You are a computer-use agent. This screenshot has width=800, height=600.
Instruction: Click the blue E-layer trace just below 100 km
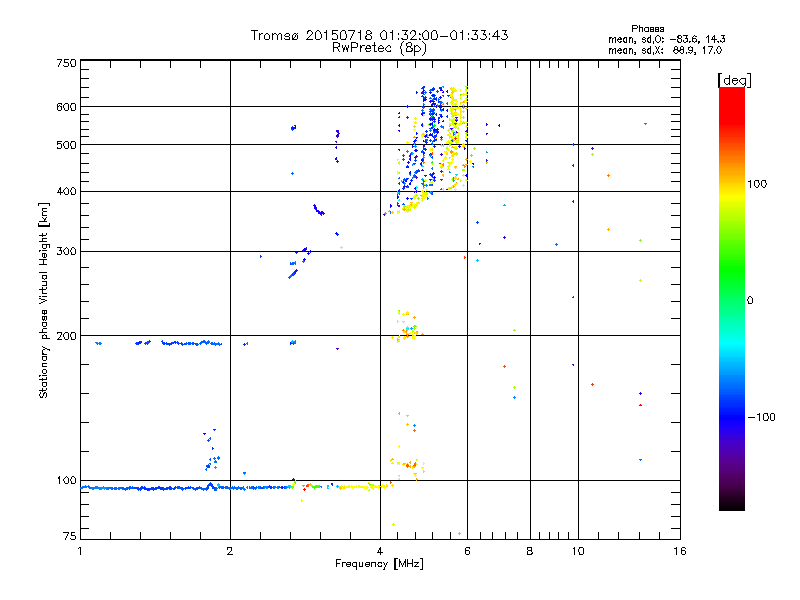tap(186, 488)
